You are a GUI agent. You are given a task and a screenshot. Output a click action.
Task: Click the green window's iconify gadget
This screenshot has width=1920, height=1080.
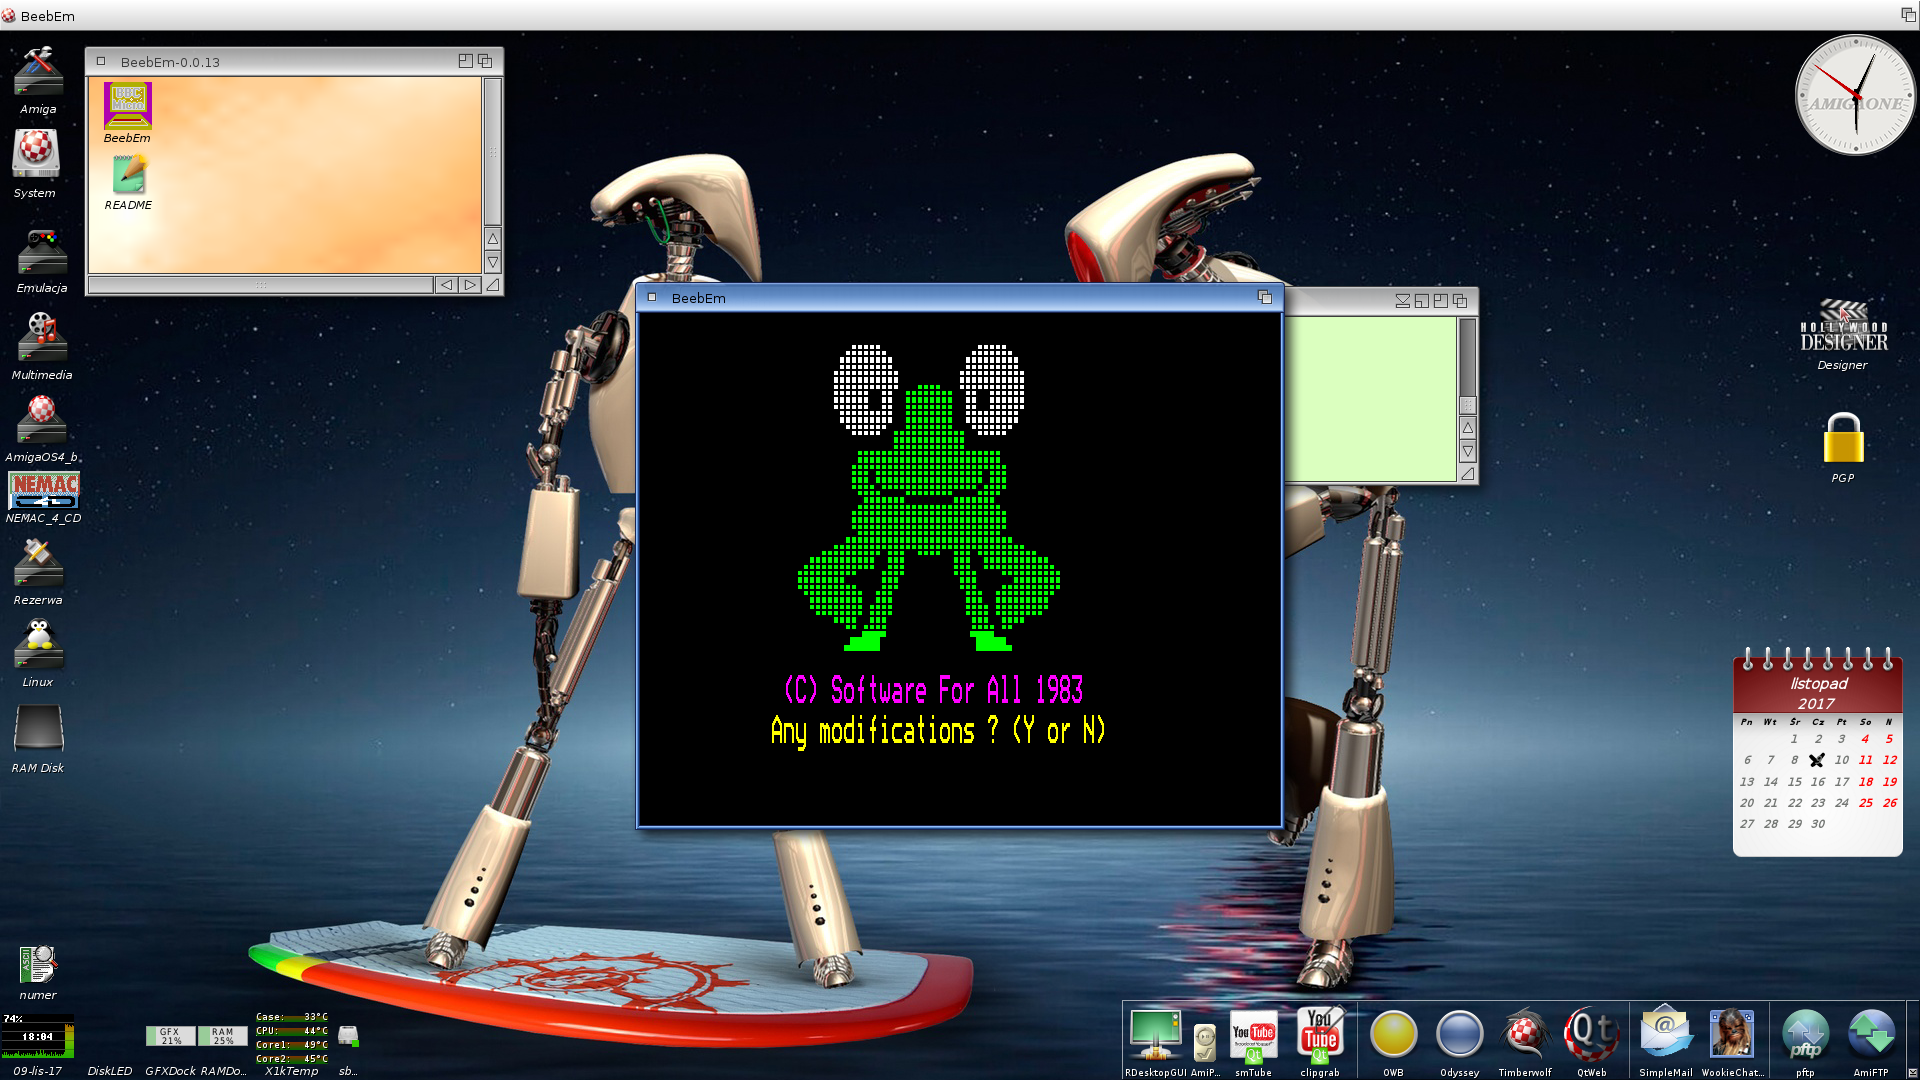click(1402, 300)
